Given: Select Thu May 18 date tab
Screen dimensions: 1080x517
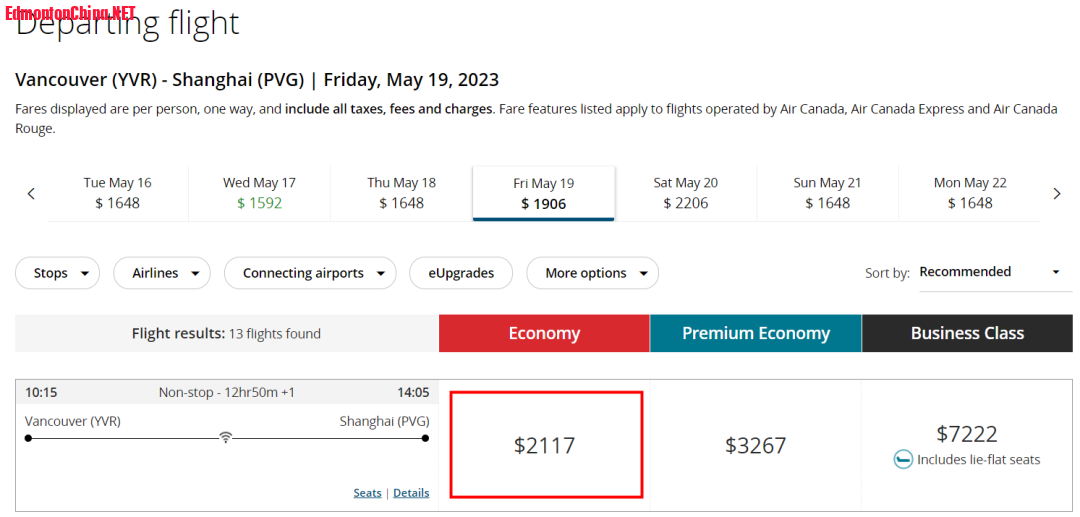Looking at the screenshot, I should click(401, 193).
